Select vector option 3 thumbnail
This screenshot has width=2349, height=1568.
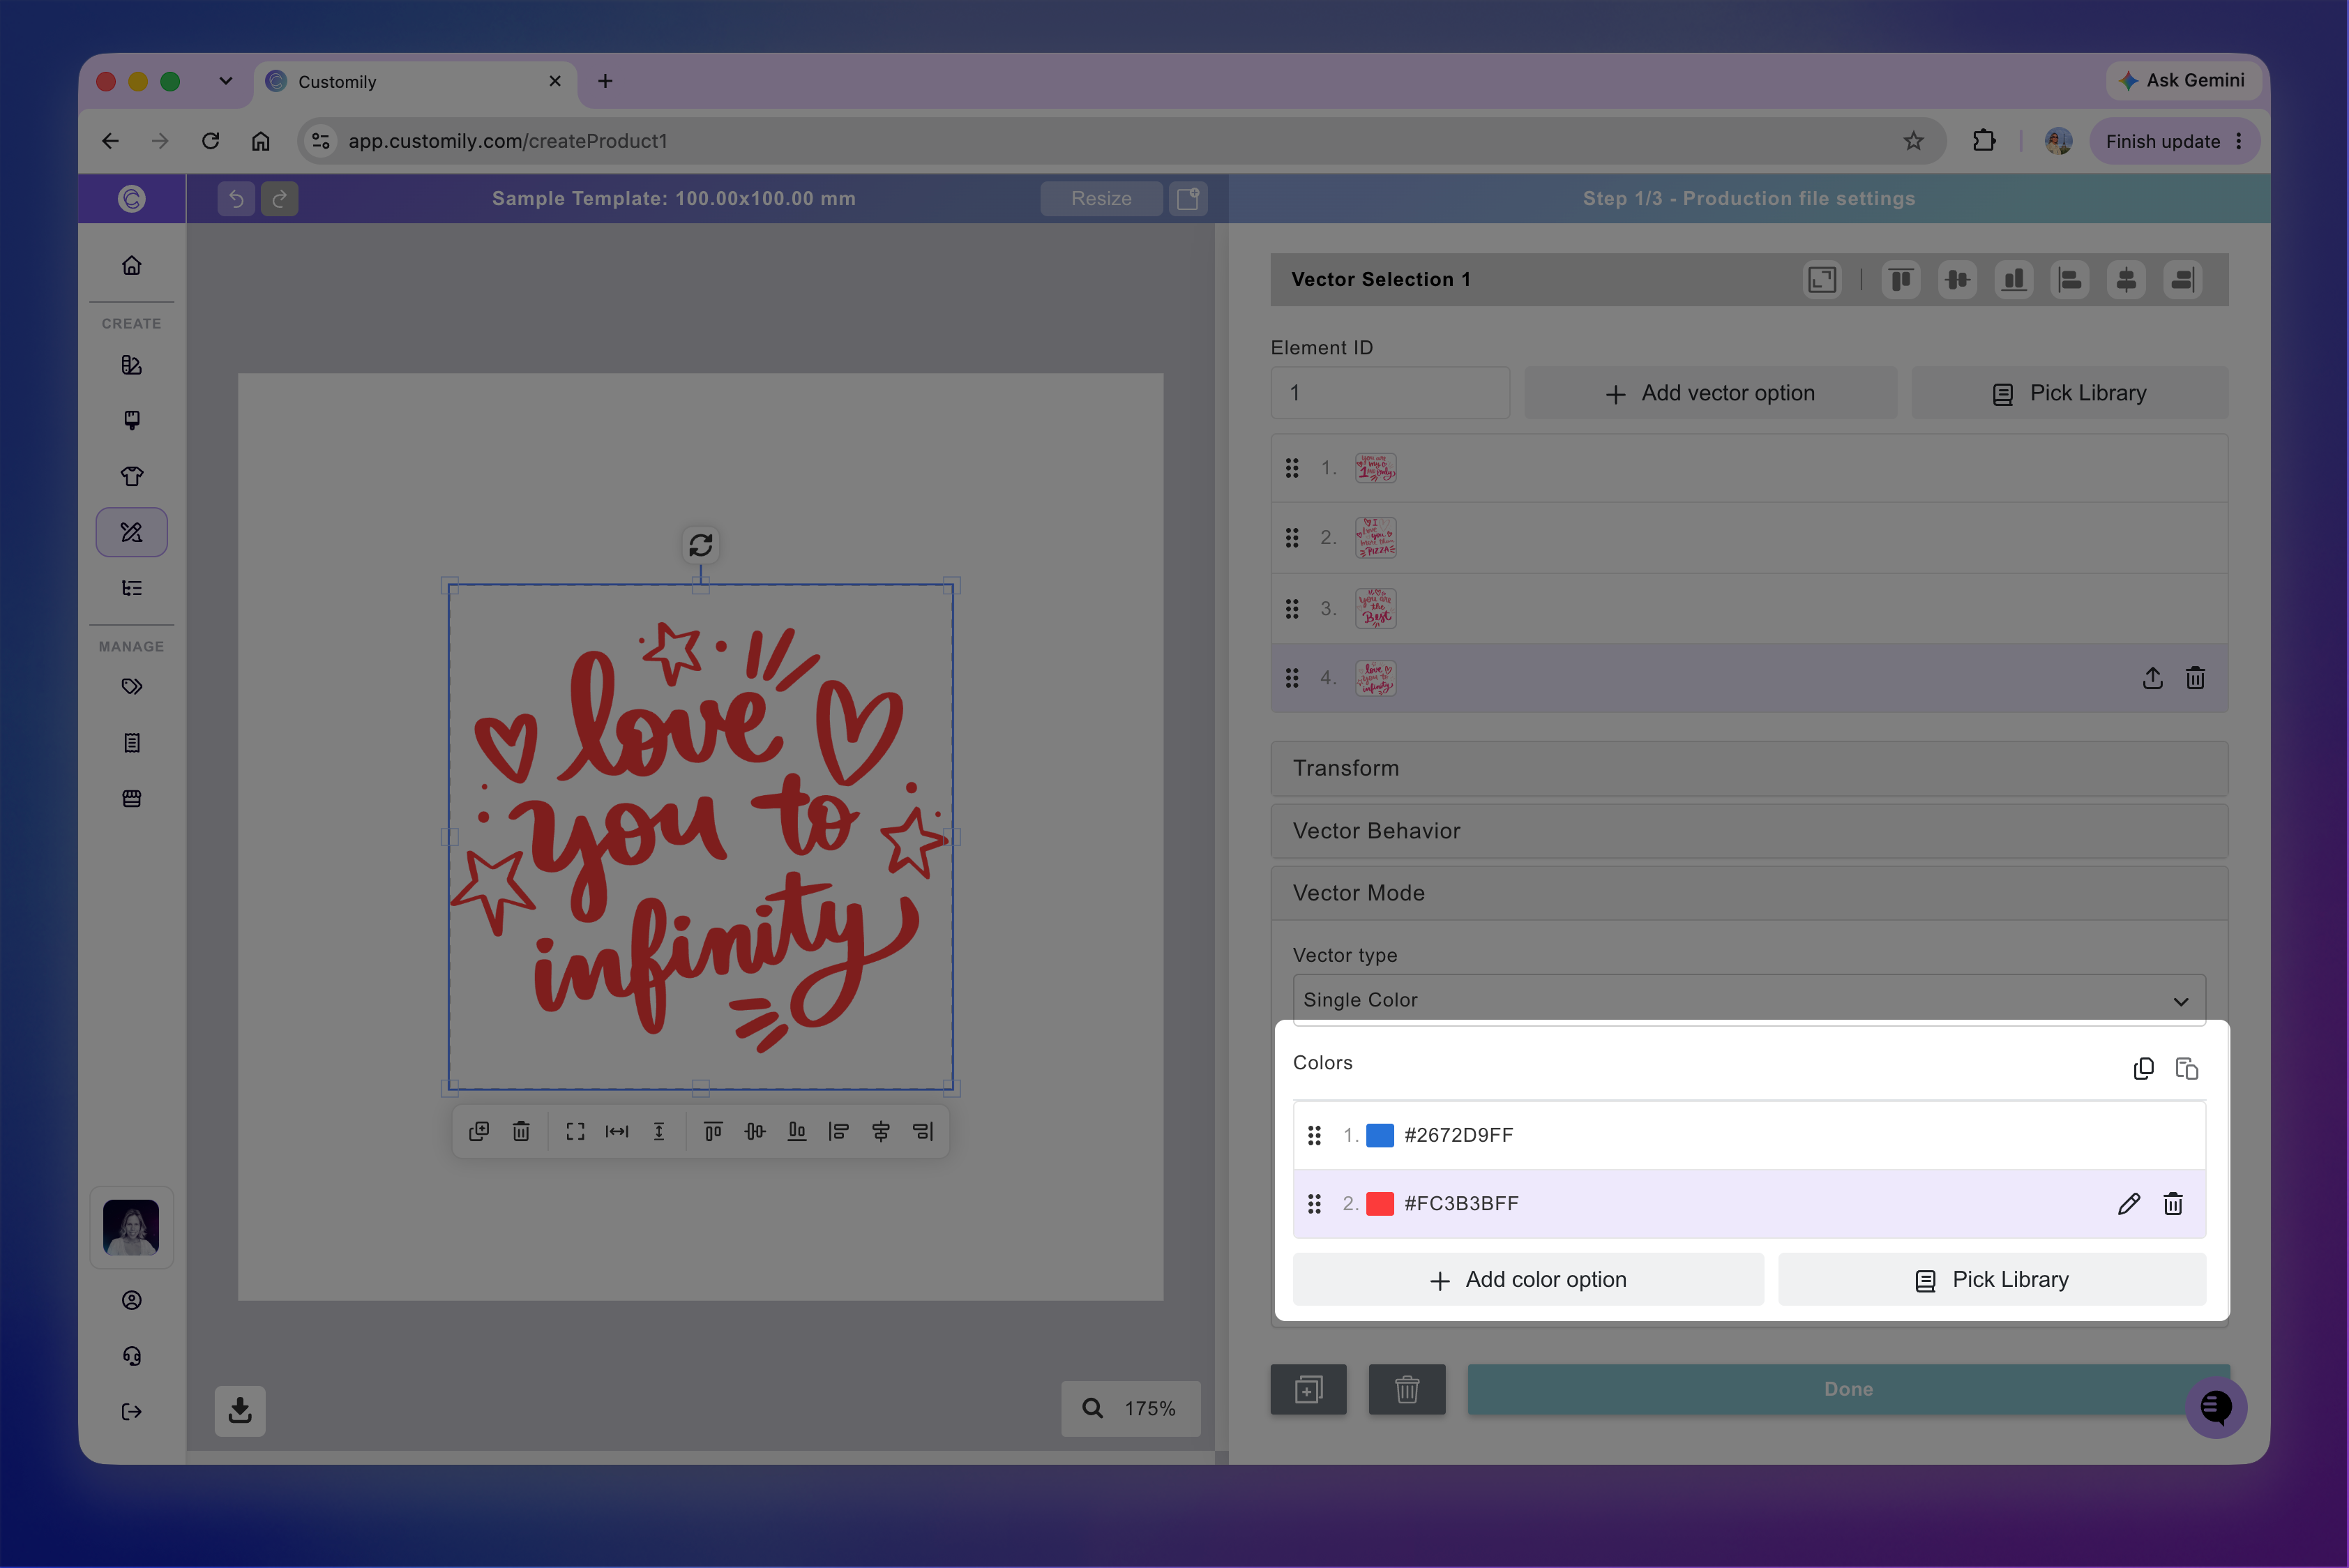pos(1375,608)
